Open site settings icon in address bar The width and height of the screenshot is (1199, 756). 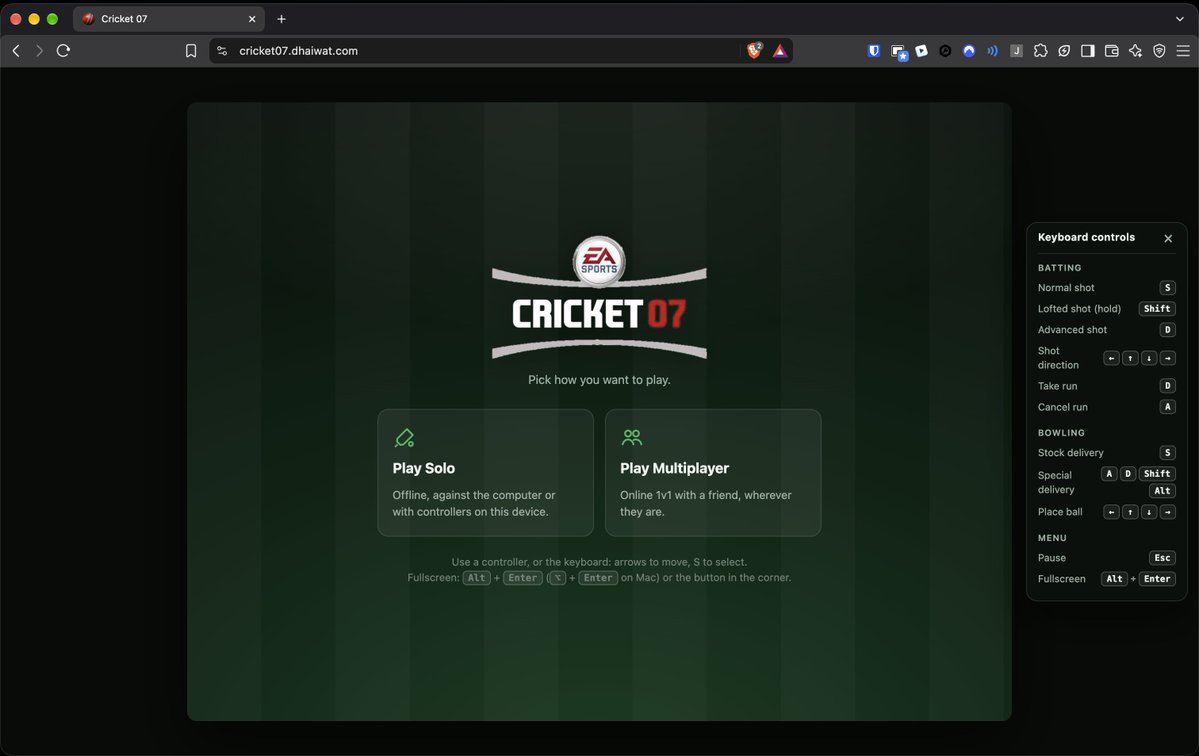[222, 50]
